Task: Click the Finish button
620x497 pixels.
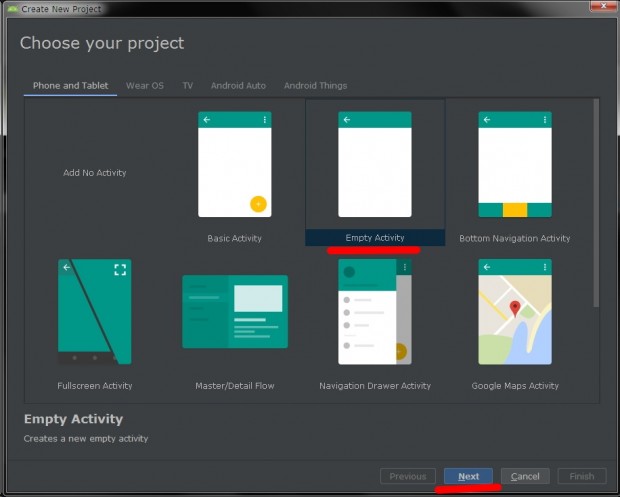Action: click(581, 477)
